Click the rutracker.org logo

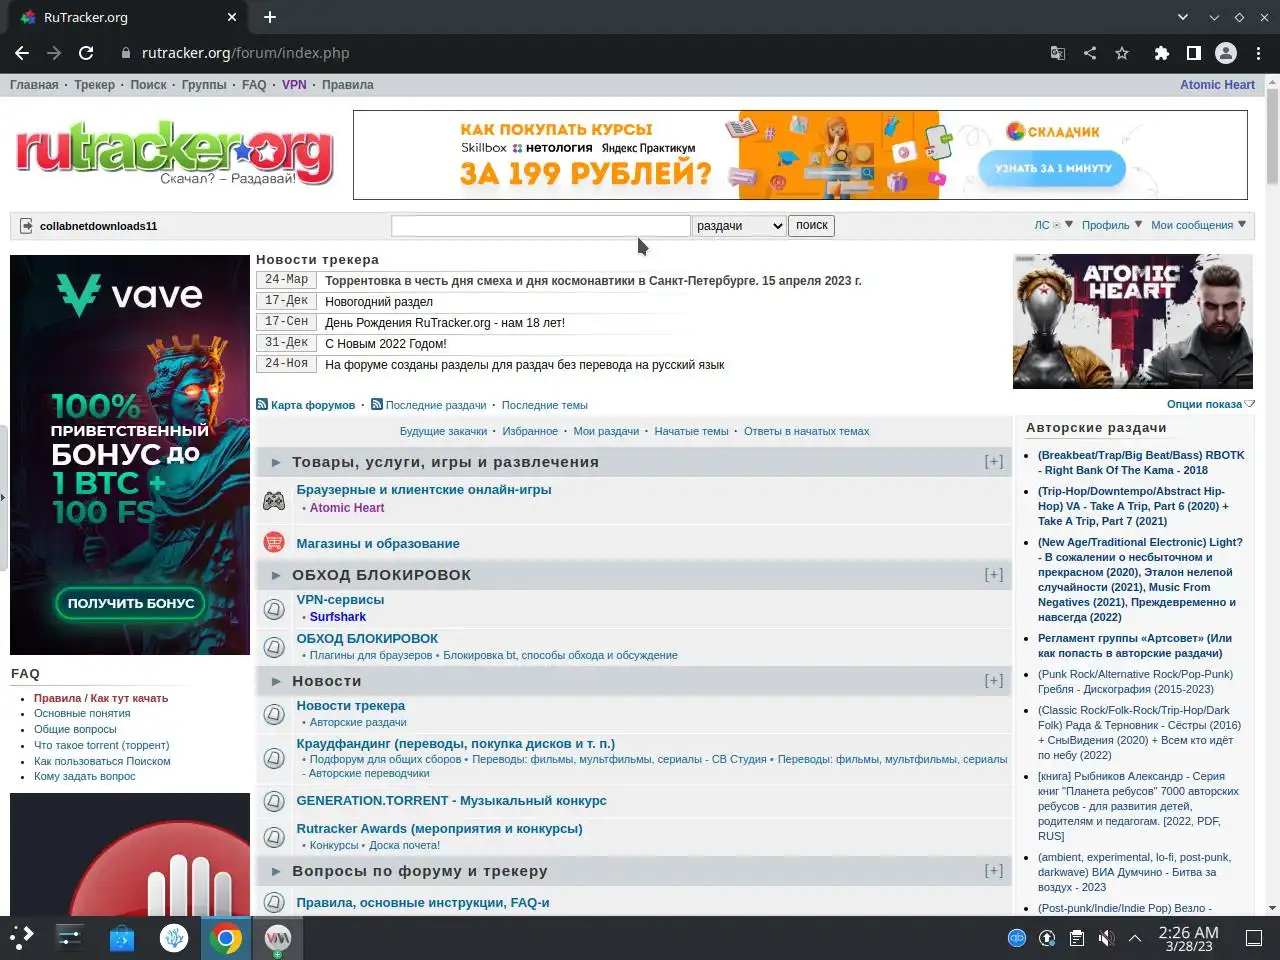[175, 153]
